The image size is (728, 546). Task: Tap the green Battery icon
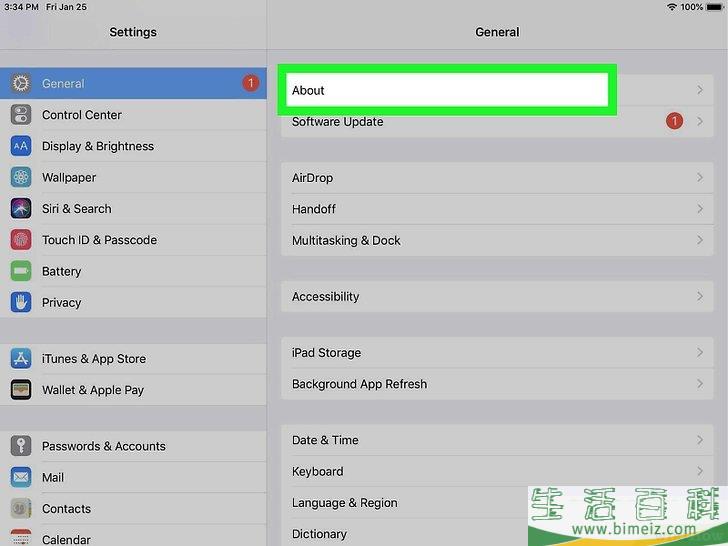click(x=21, y=271)
